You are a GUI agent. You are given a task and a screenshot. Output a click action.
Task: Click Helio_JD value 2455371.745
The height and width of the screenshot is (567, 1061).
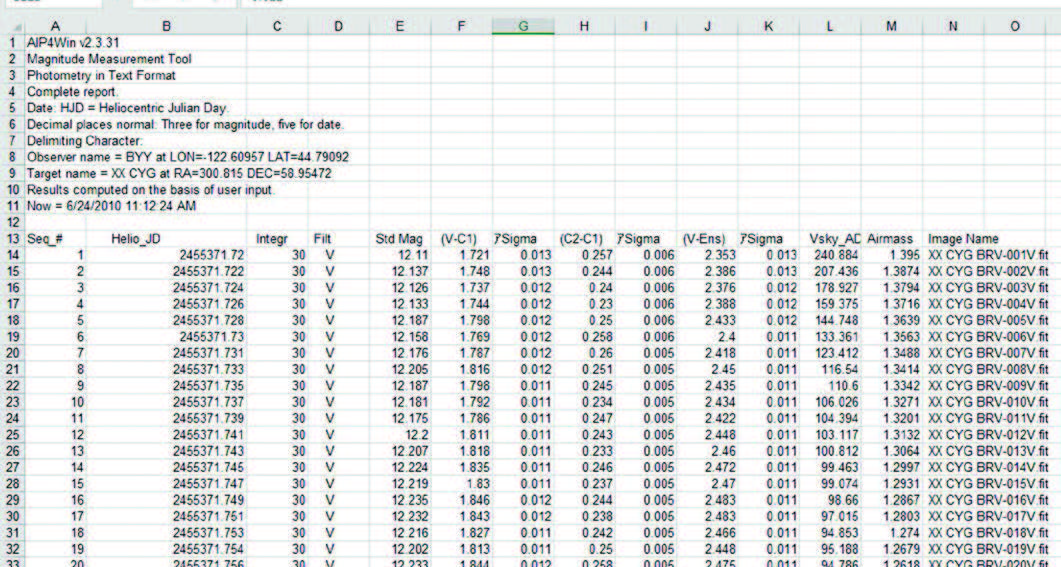tap(166, 467)
